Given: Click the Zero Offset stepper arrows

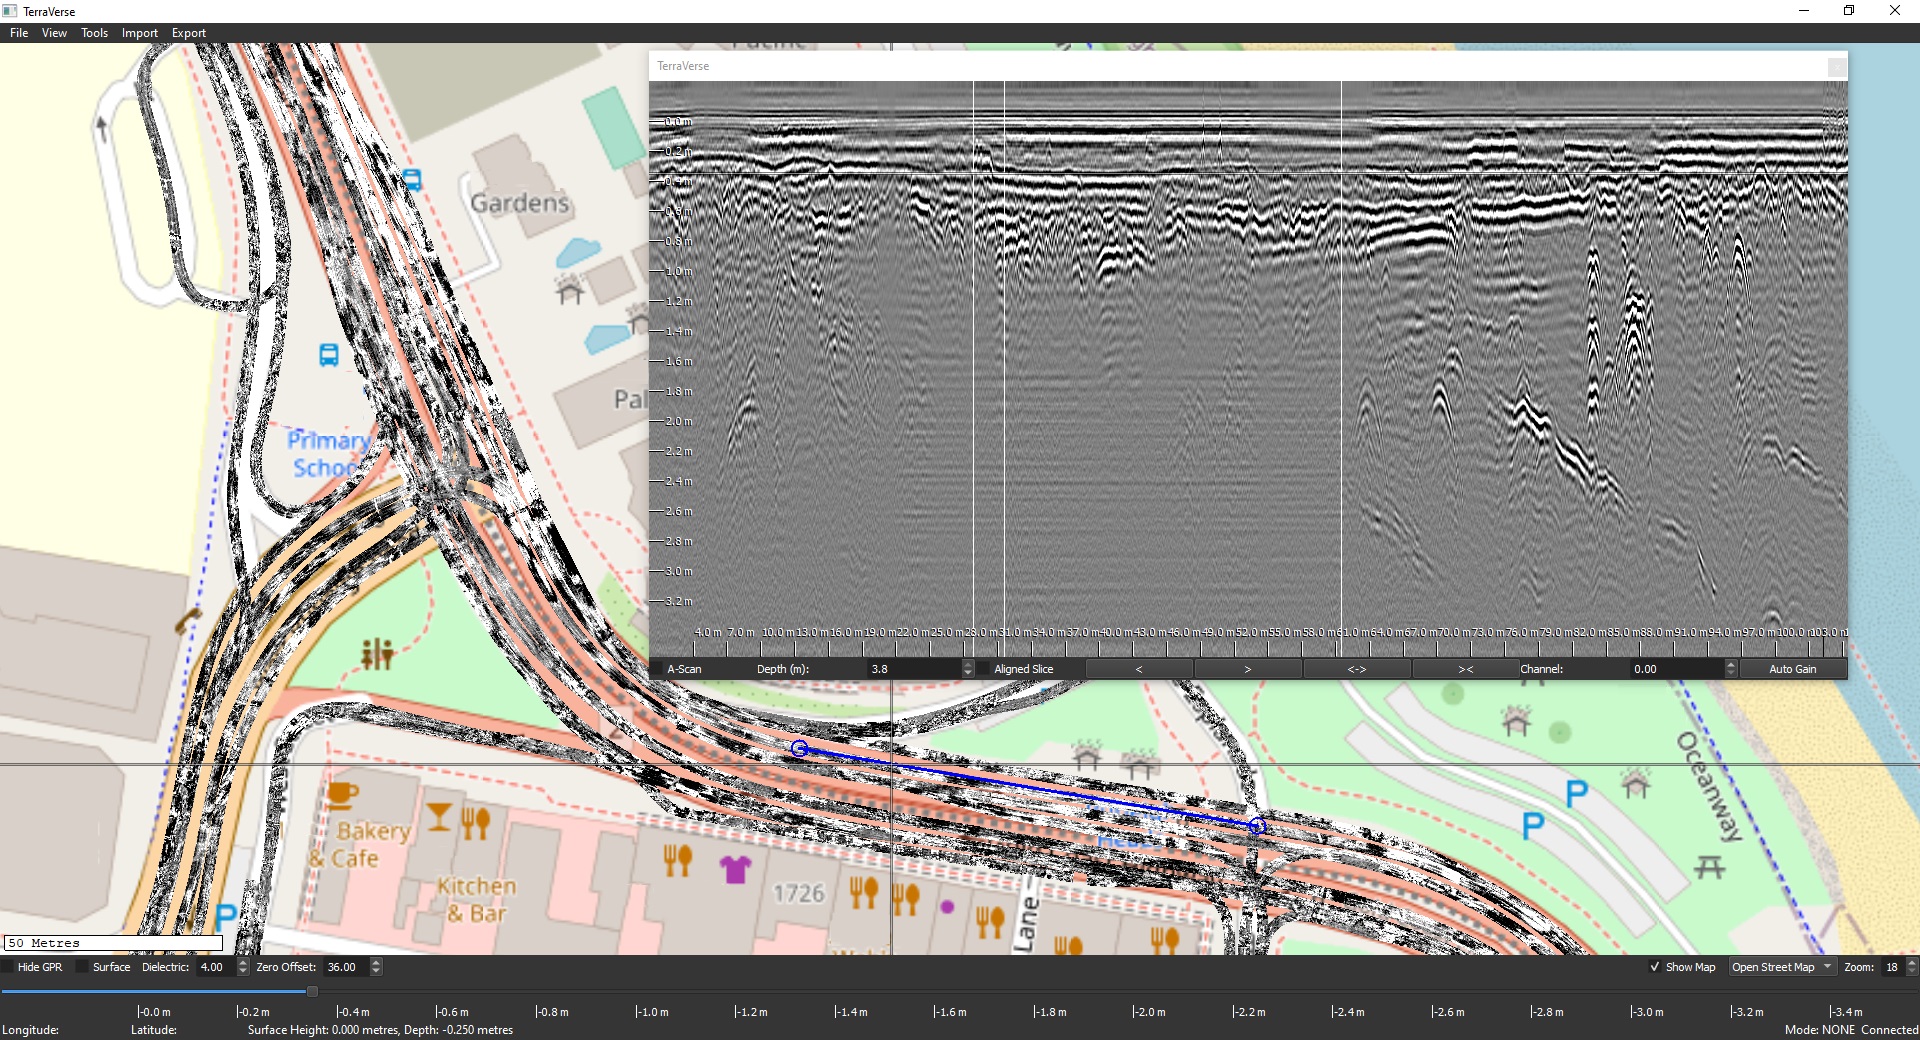Looking at the screenshot, I should 376,967.
